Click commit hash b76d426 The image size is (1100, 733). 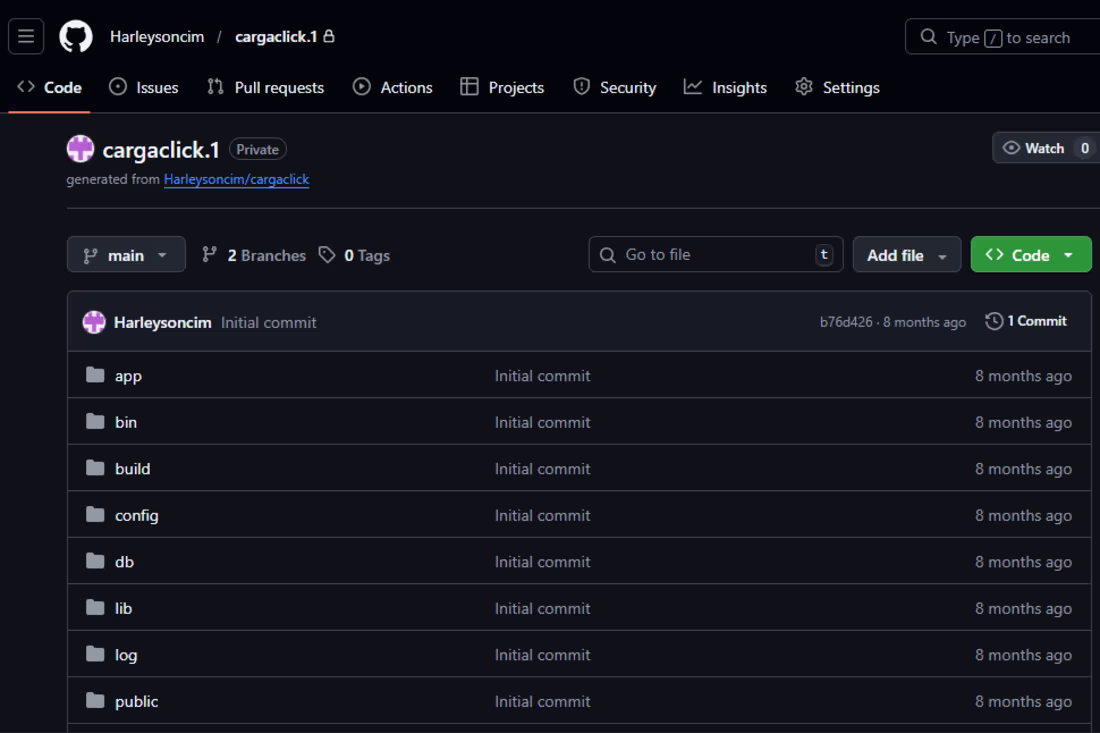click(x=846, y=322)
